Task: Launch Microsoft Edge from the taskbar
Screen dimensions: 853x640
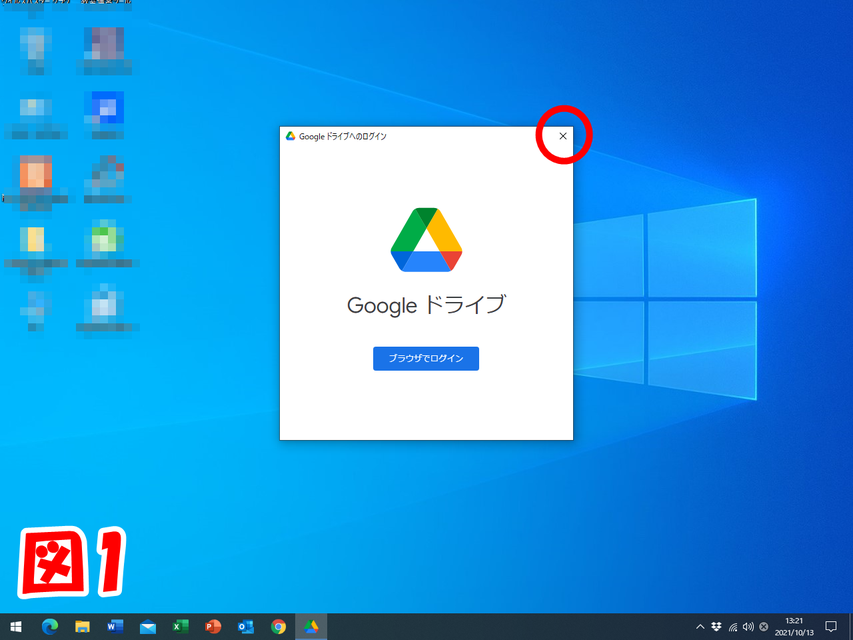Action: [50, 627]
